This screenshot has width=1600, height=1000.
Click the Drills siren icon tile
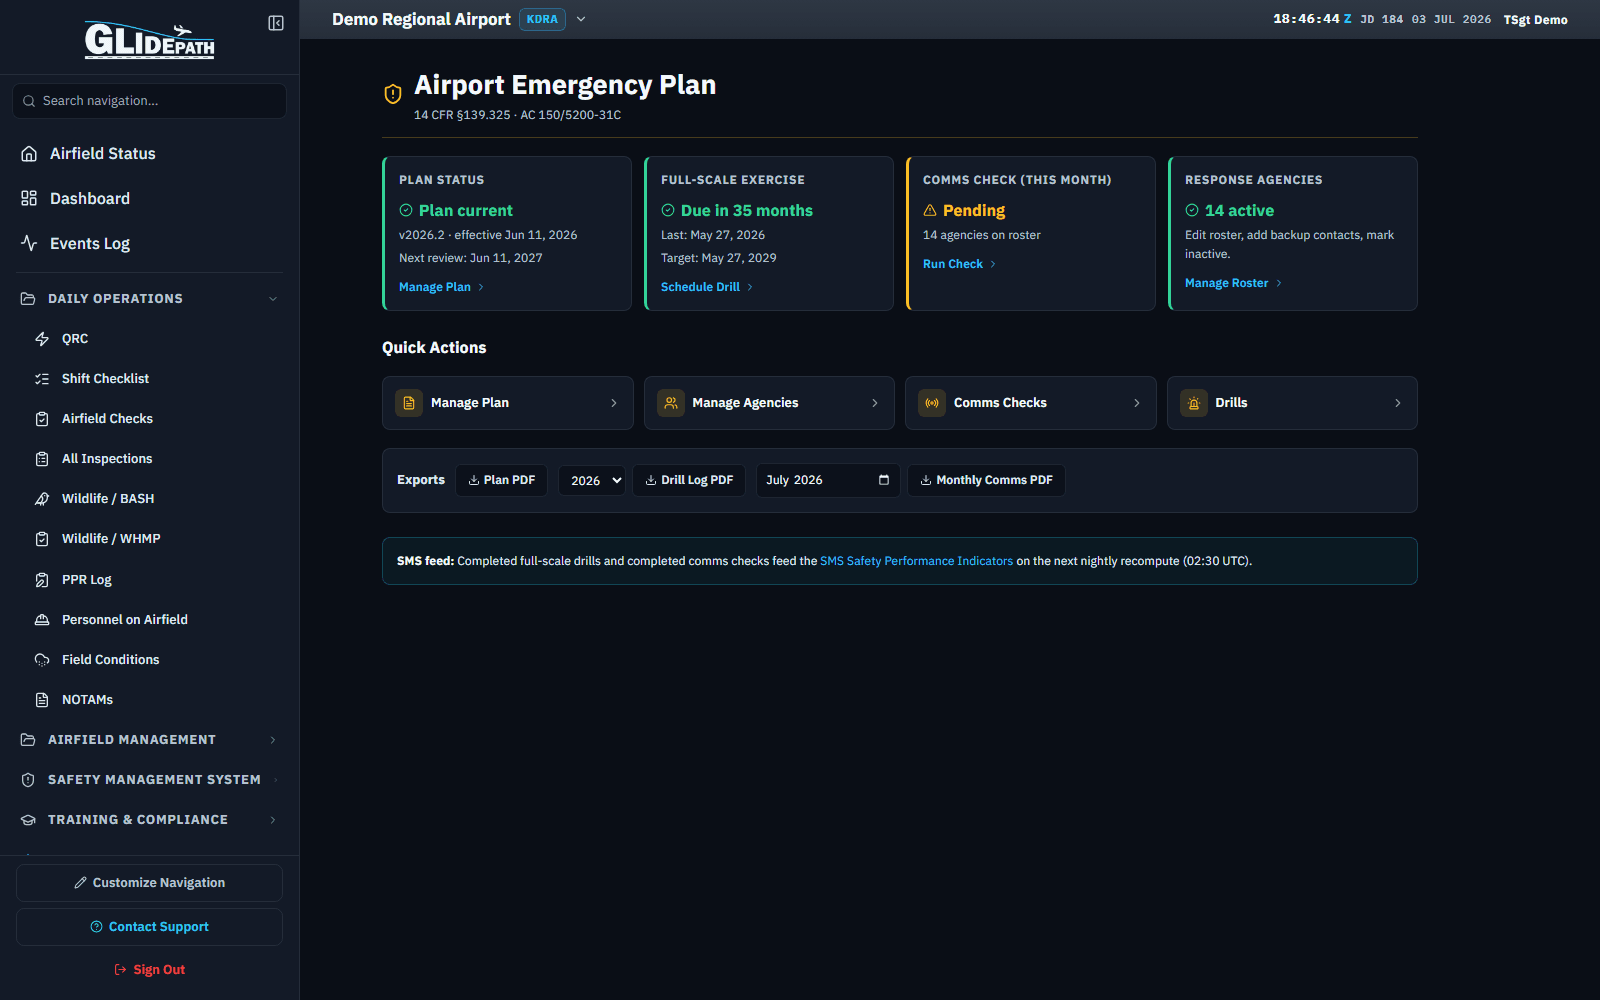point(1194,403)
